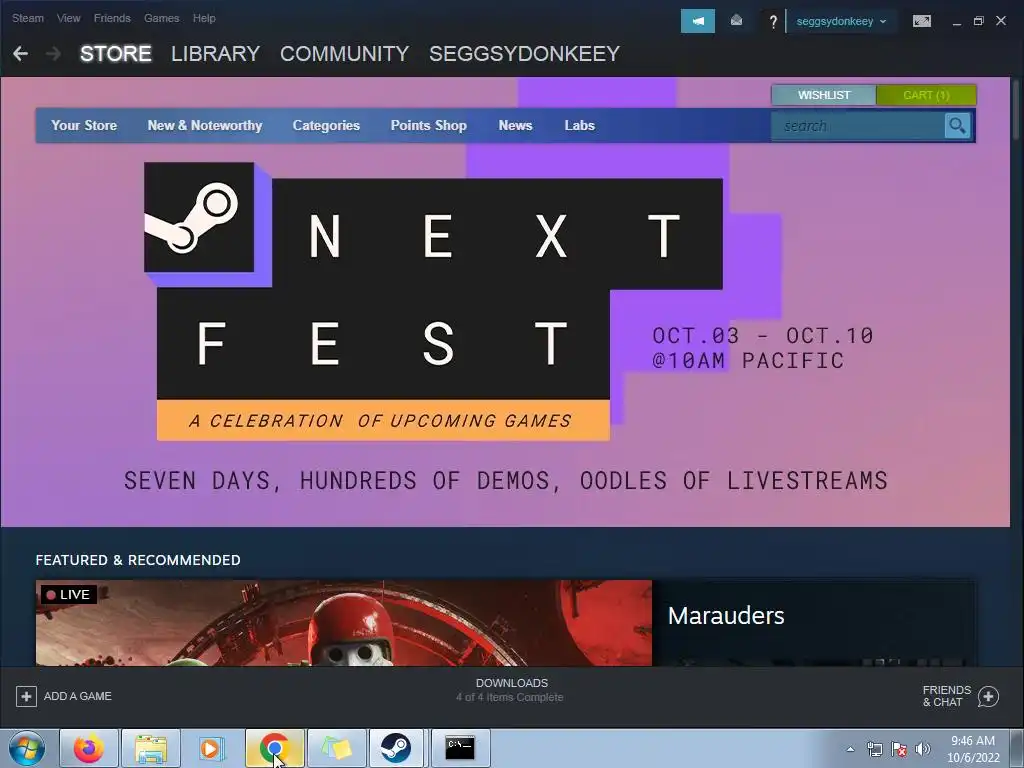Open the View menu
Image resolution: width=1024 pixels, height=768 pixels.
click(69, 18)
